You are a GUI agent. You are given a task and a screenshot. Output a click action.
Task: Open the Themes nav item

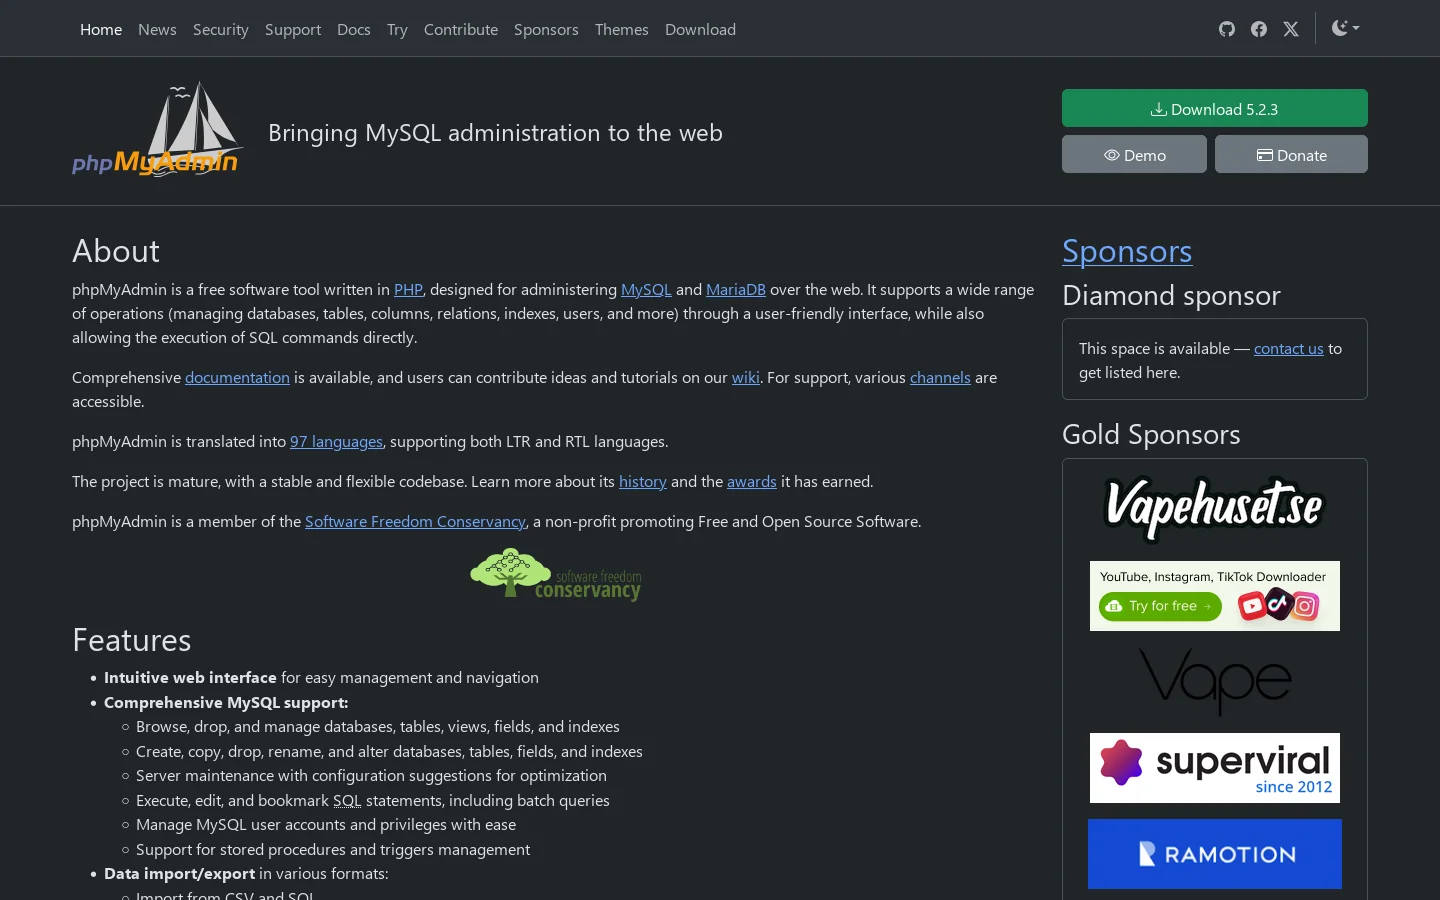coord(622,30)
